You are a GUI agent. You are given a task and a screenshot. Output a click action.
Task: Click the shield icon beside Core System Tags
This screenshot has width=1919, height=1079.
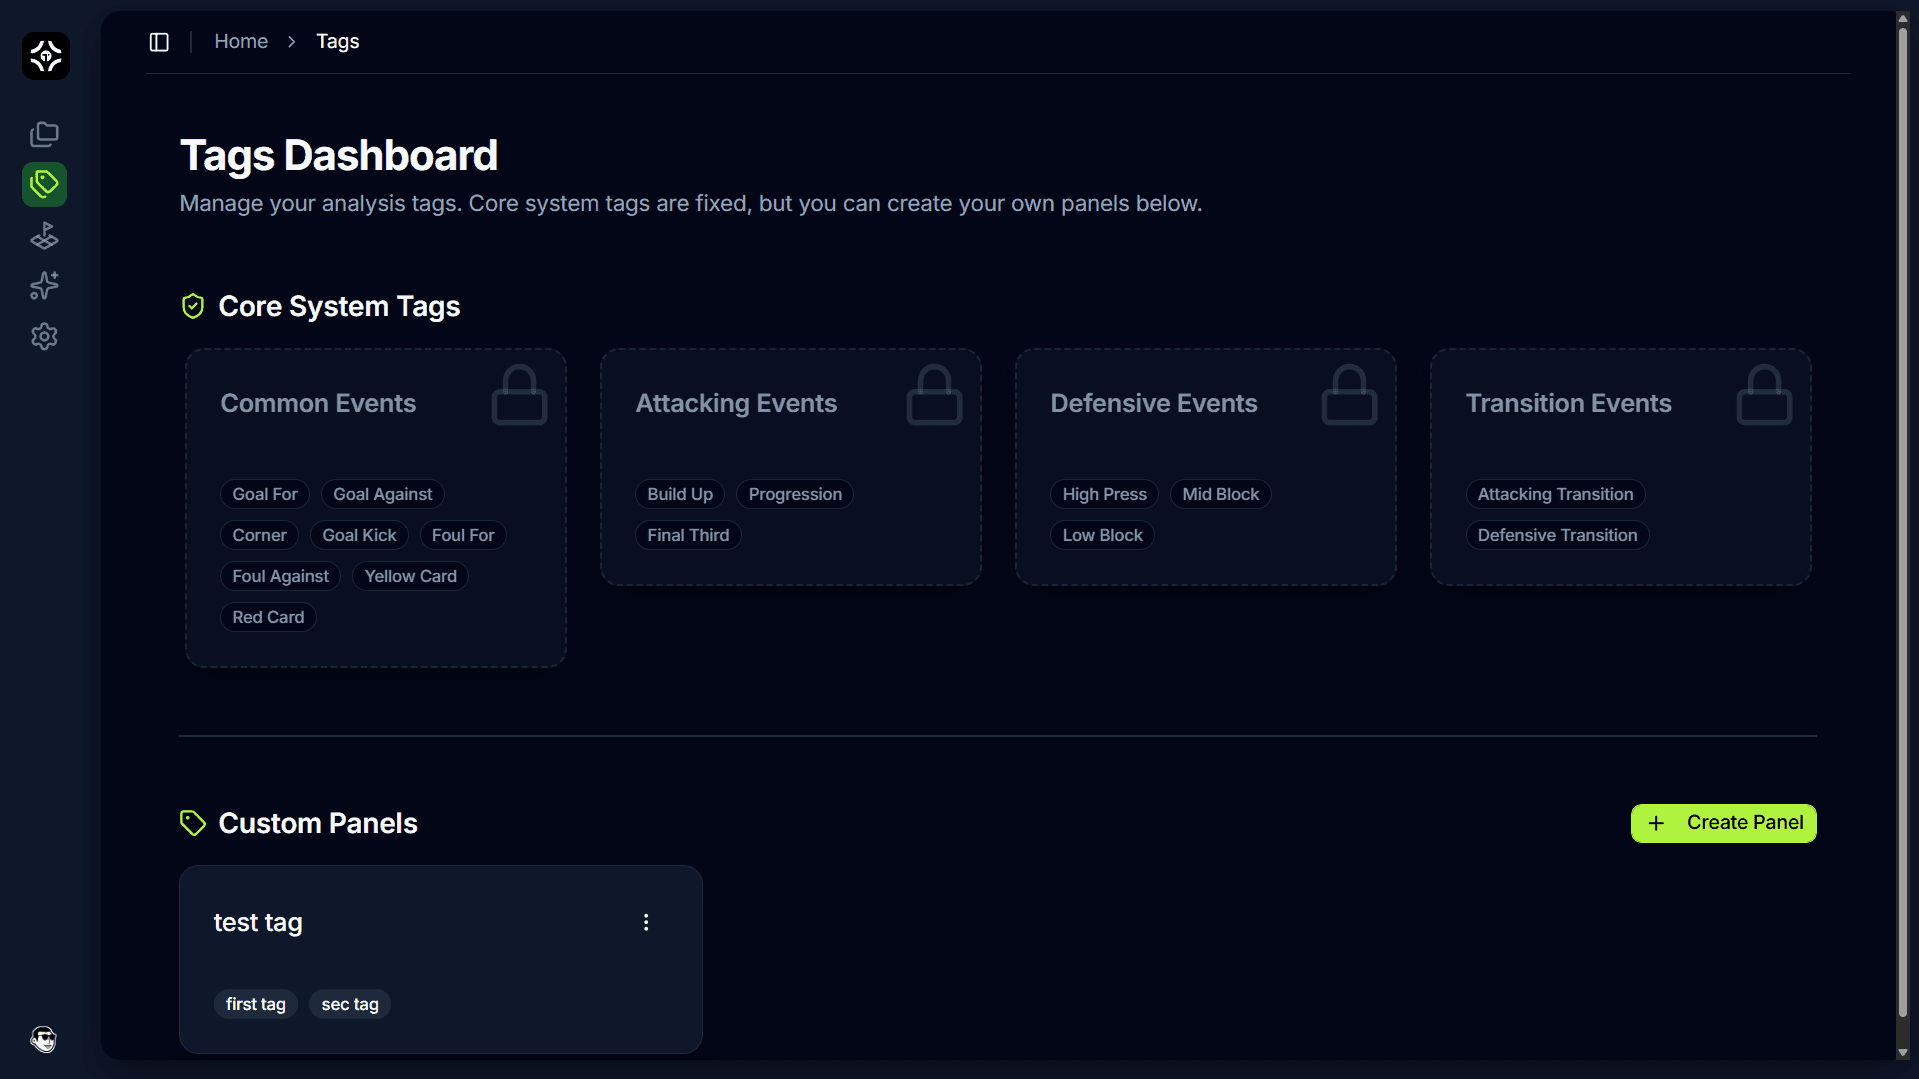point(193,306)
